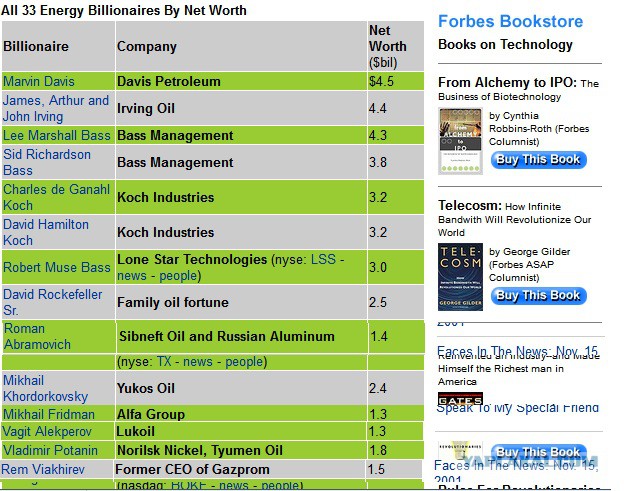Click news link next to TX ticker
624x491 pixels.
[198, 362]
